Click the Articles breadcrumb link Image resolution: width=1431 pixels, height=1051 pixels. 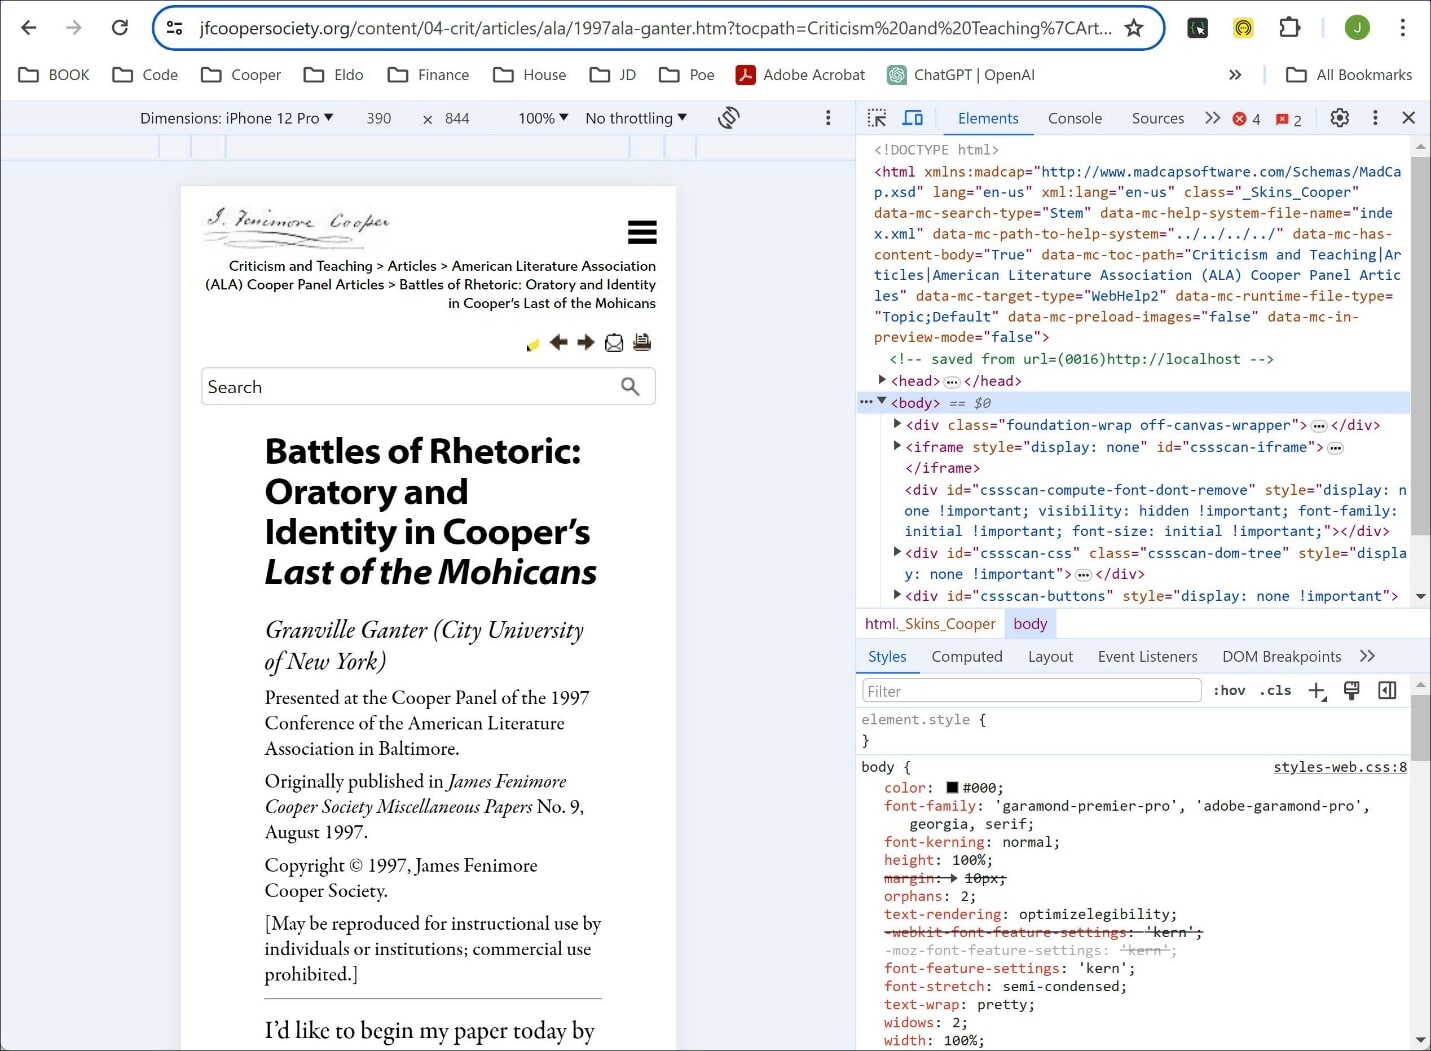[x=411, y=265]
